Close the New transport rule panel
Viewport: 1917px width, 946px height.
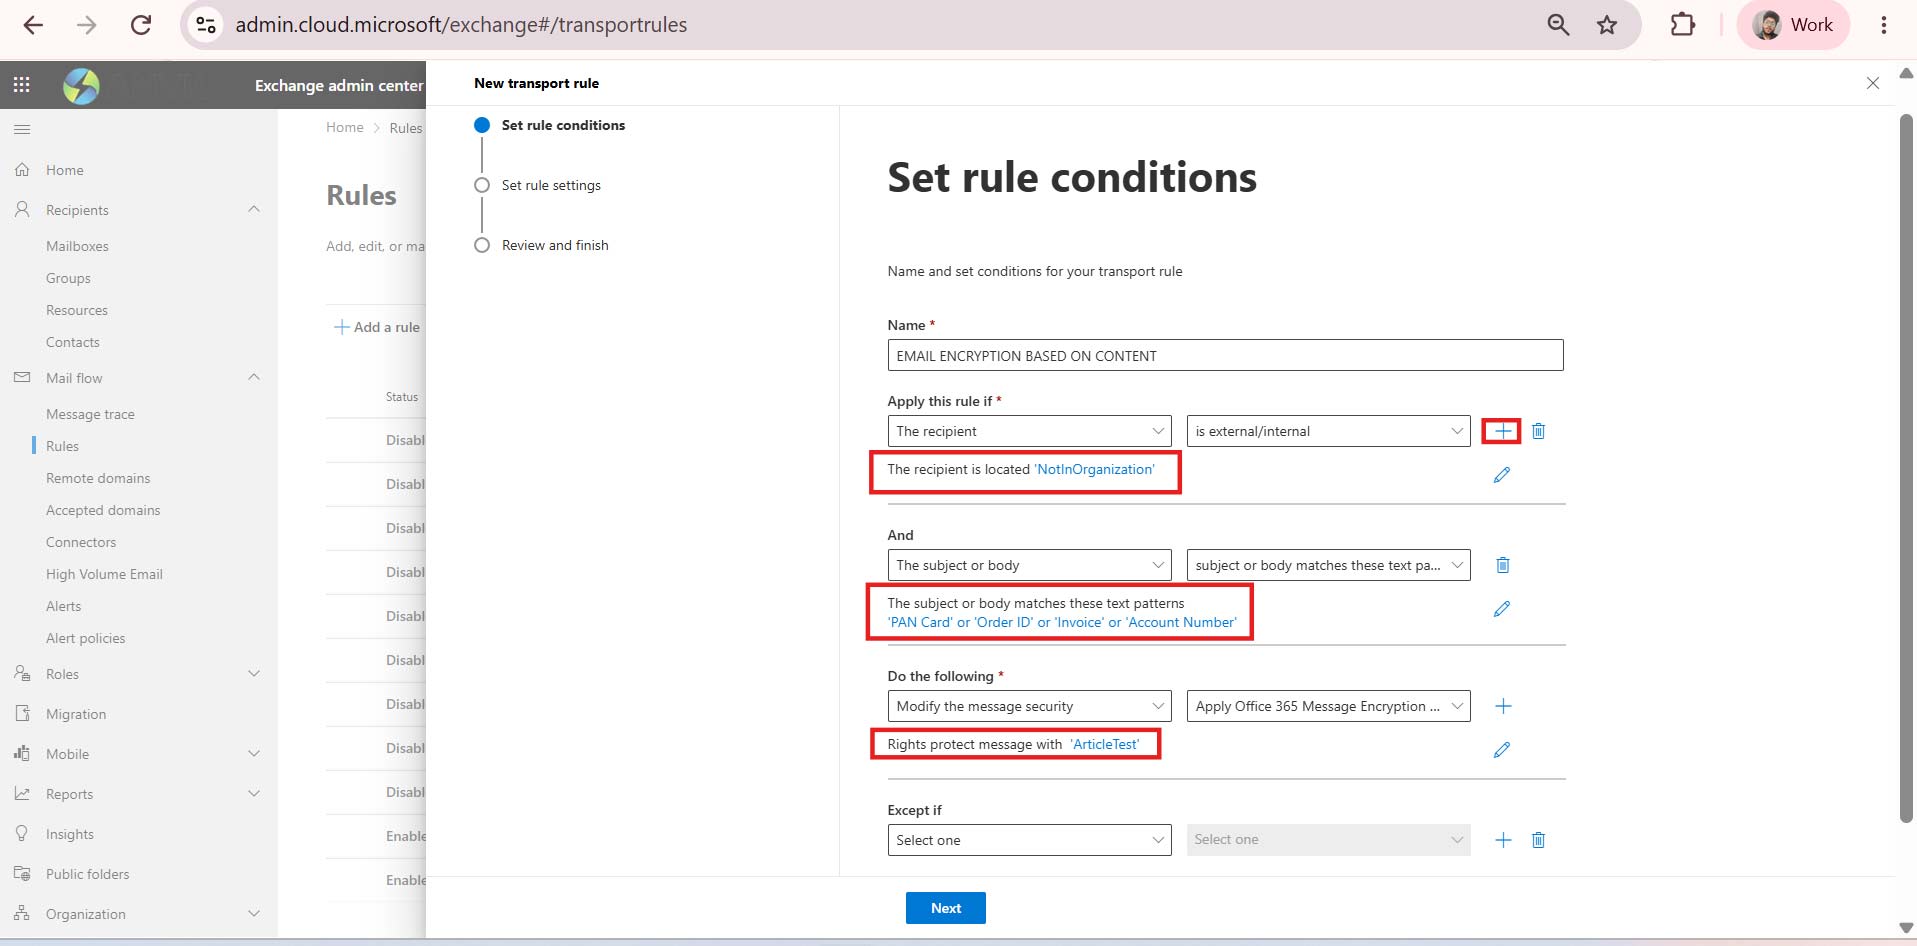pos(1872,83)
